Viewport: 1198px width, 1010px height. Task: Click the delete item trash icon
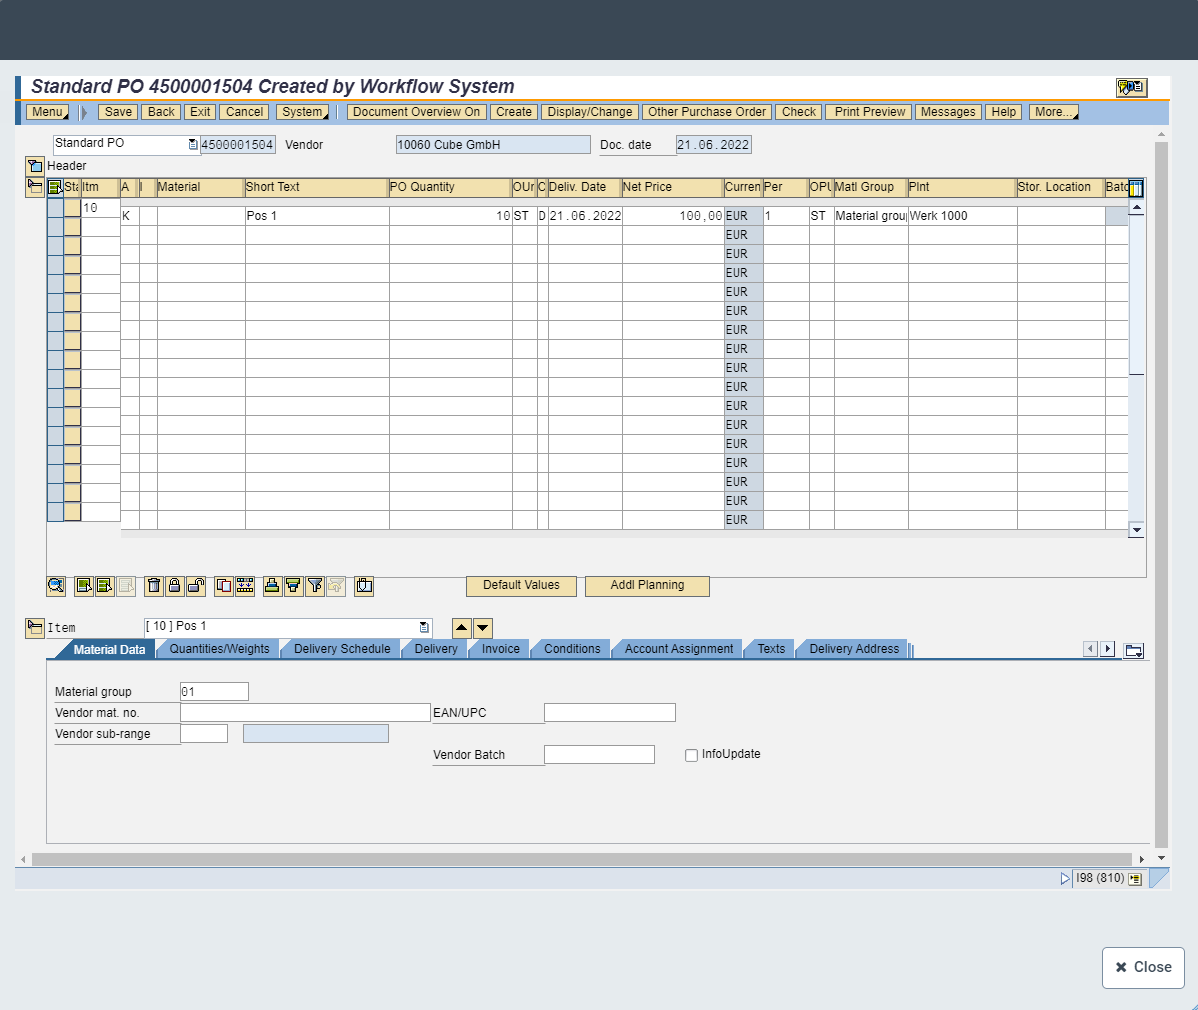coord(154,586)
